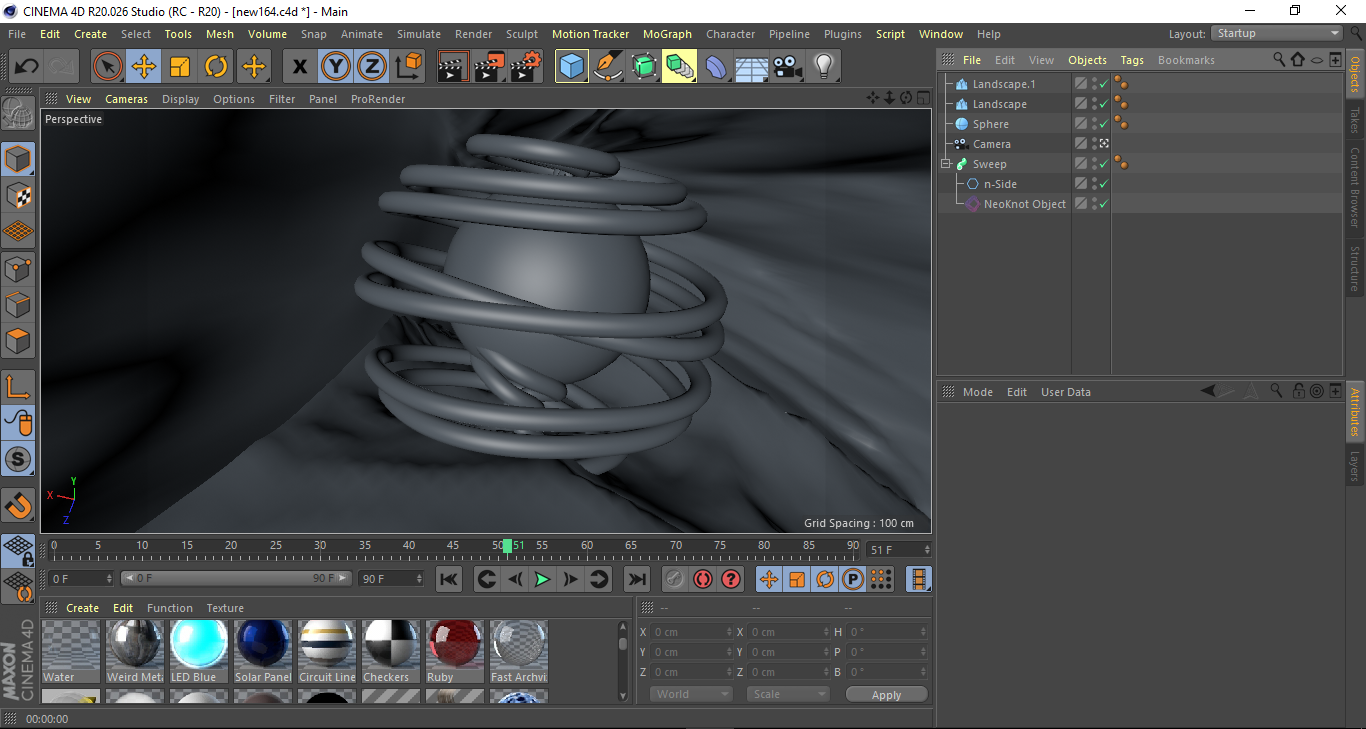This screenshot has width=1366, height=729.
Task: Switch to Edges mode
Action: [x=18, y=305]
